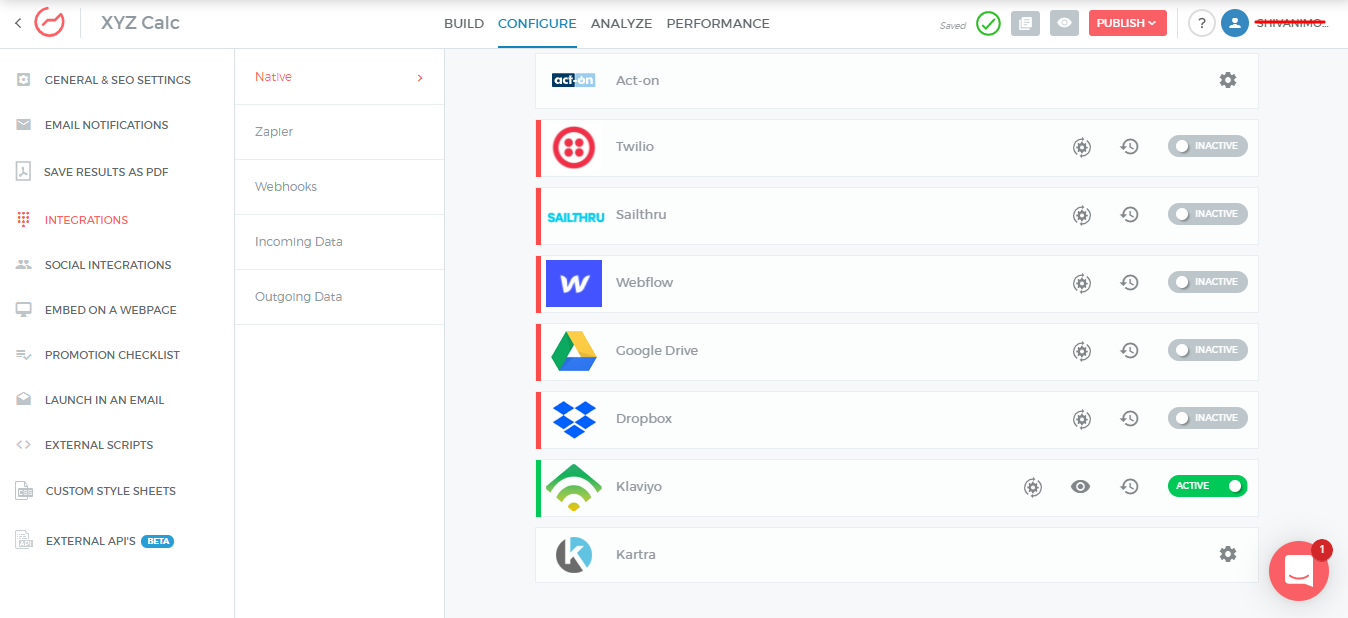Click Sailthru configure sync icon
The height and width of the screenshot is (618, 1348).
pyautogui.click(x=1082, y=215)
